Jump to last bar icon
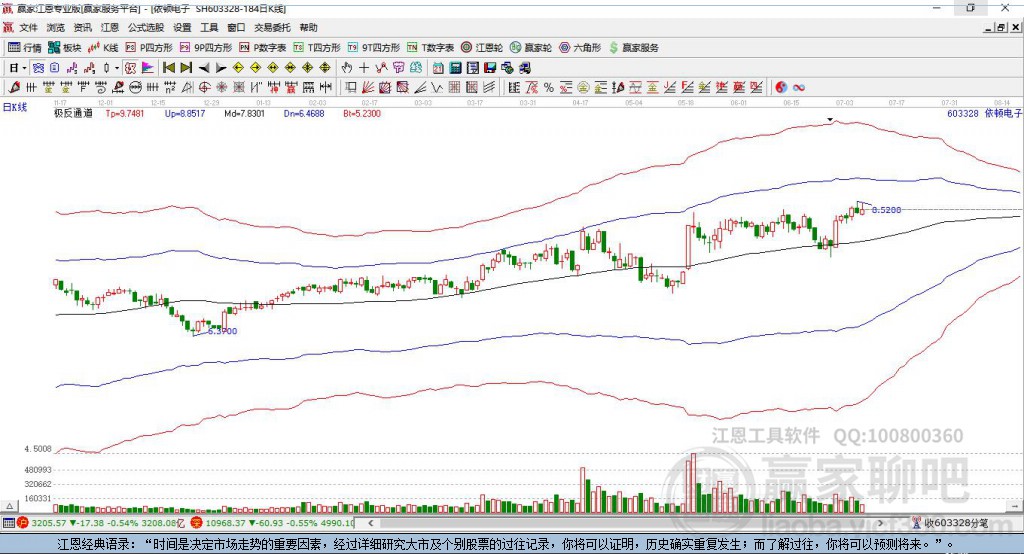The width and height of the screenshot is (1024, 554). (x=186, y=68)
